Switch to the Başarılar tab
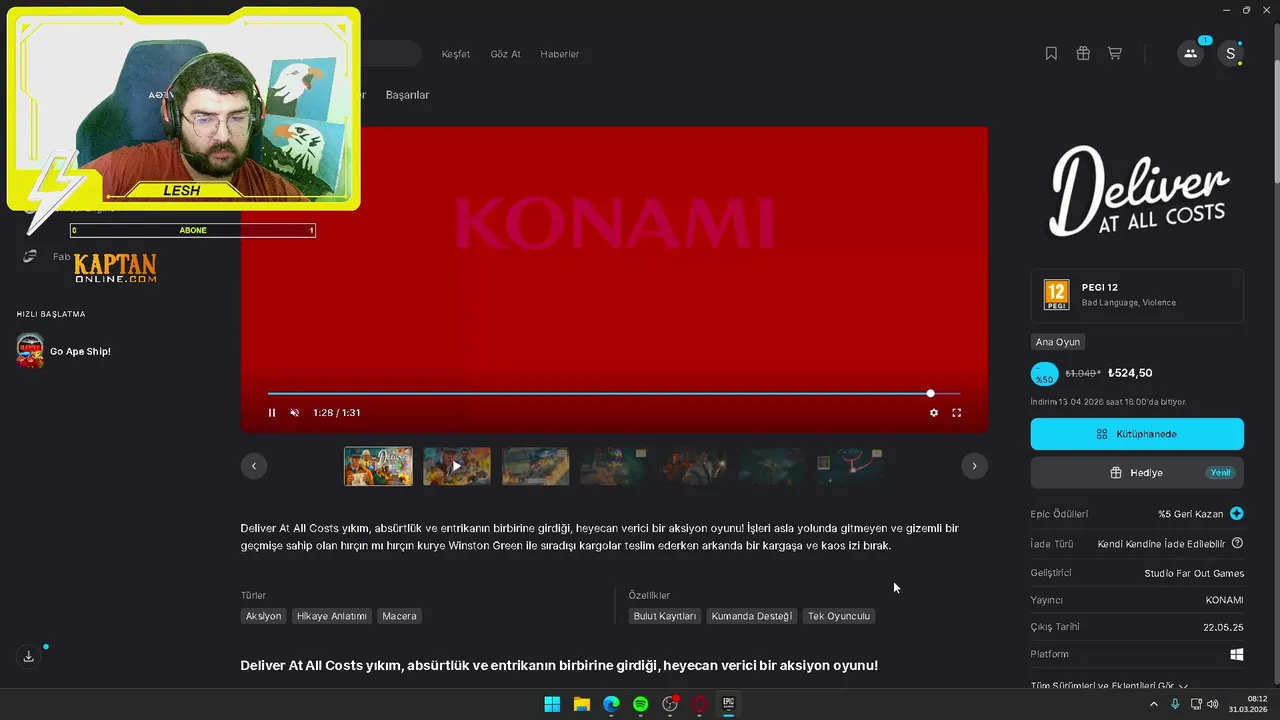 407,95
